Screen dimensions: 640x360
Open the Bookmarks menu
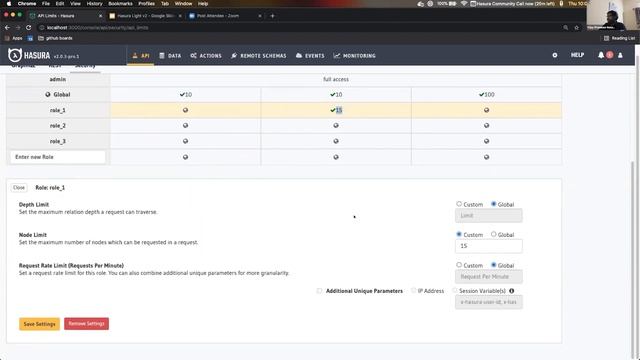tap(120, 4)
